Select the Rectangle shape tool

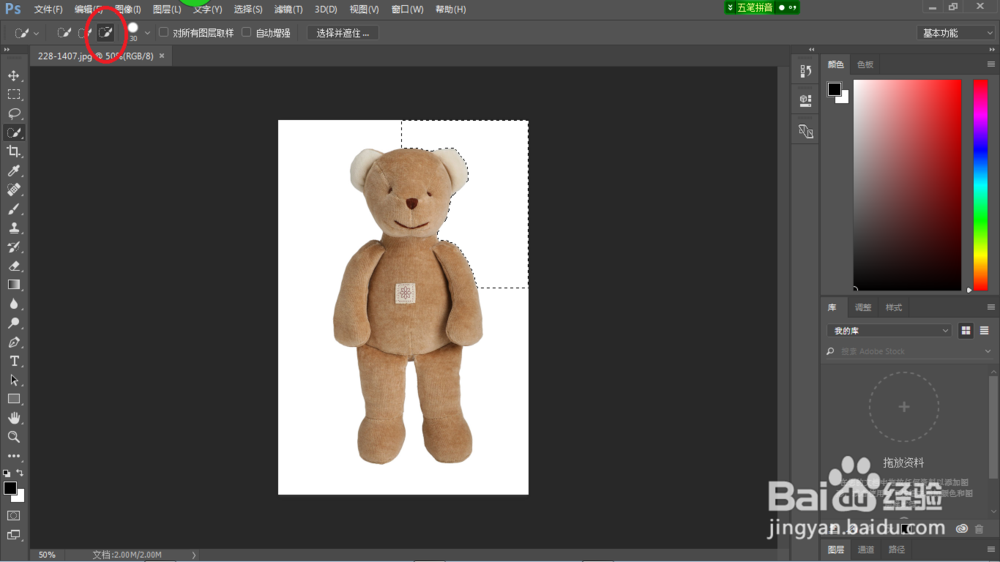point(13,399)
